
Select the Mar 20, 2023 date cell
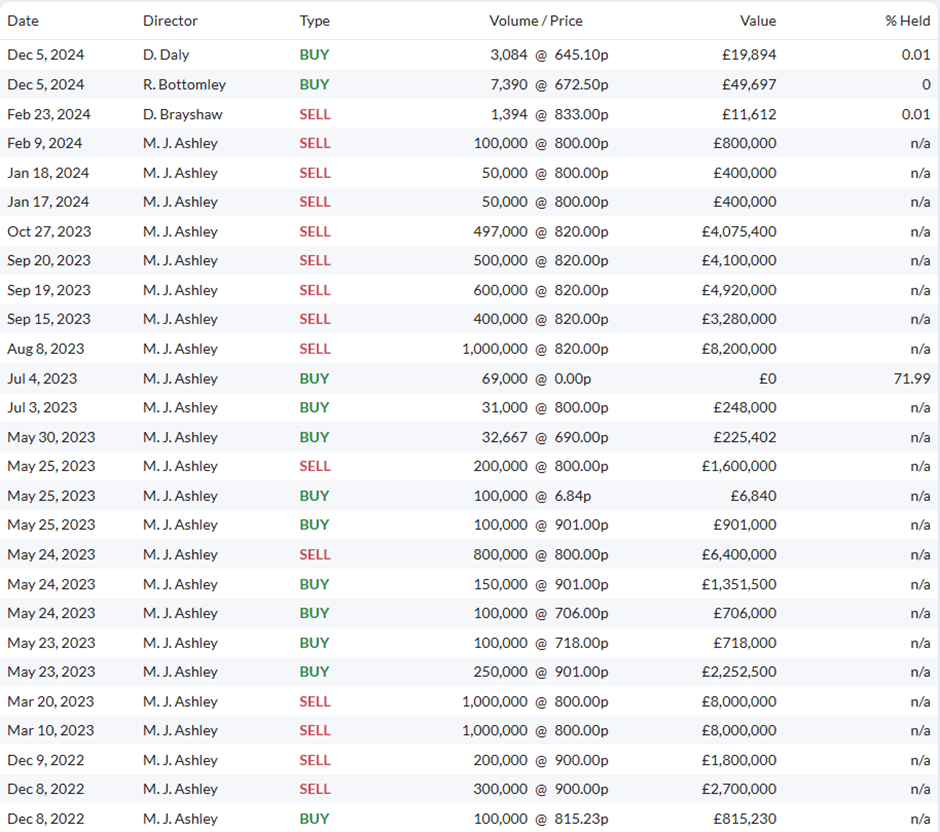tap(50, 701)
